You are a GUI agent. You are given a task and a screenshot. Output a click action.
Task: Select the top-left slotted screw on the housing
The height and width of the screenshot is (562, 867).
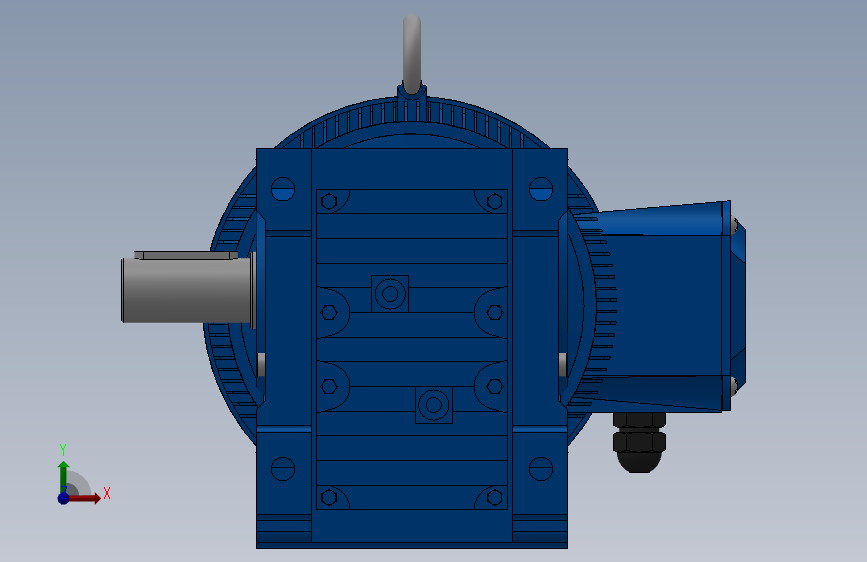(283, 189)
